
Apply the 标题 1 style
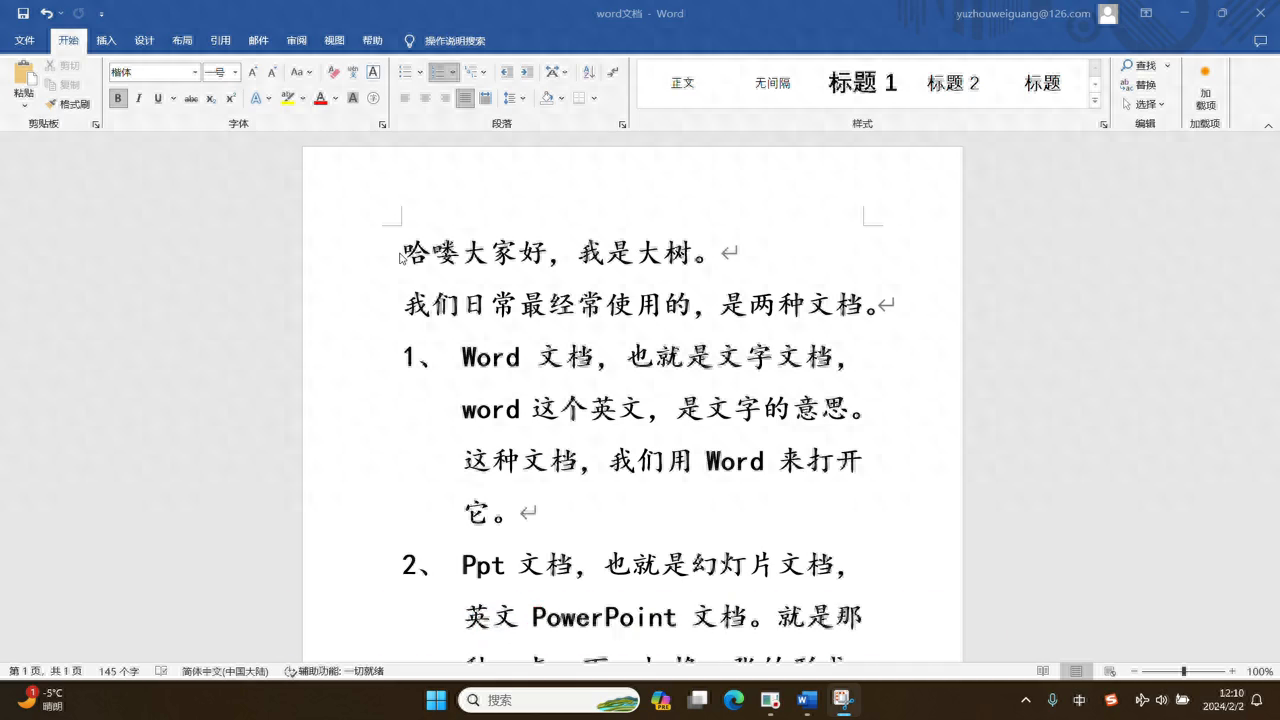pyautogui.click(x=862, y=83)
